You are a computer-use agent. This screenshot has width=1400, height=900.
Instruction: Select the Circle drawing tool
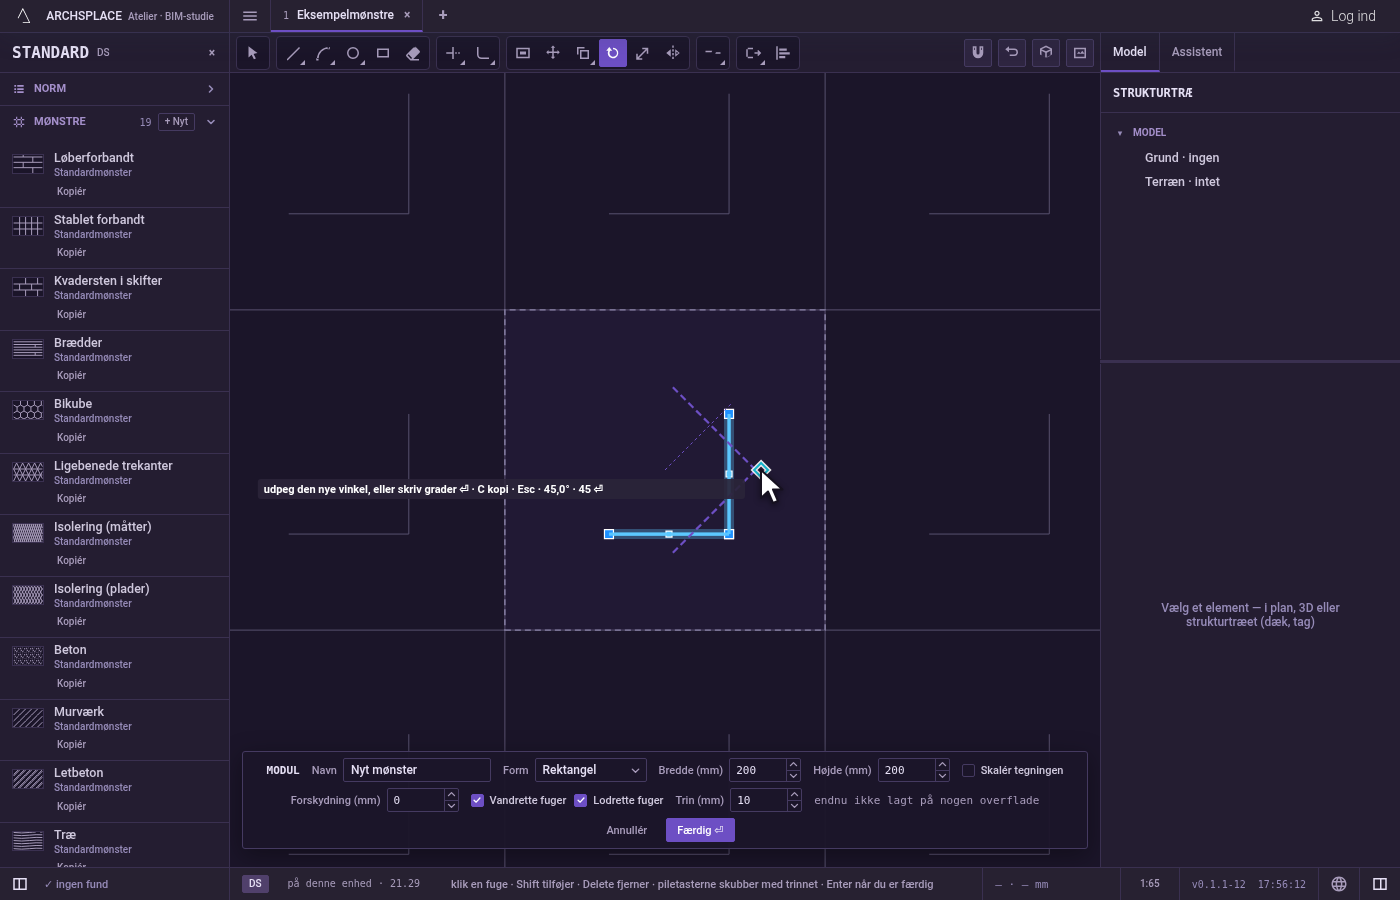tap(353, 53)
